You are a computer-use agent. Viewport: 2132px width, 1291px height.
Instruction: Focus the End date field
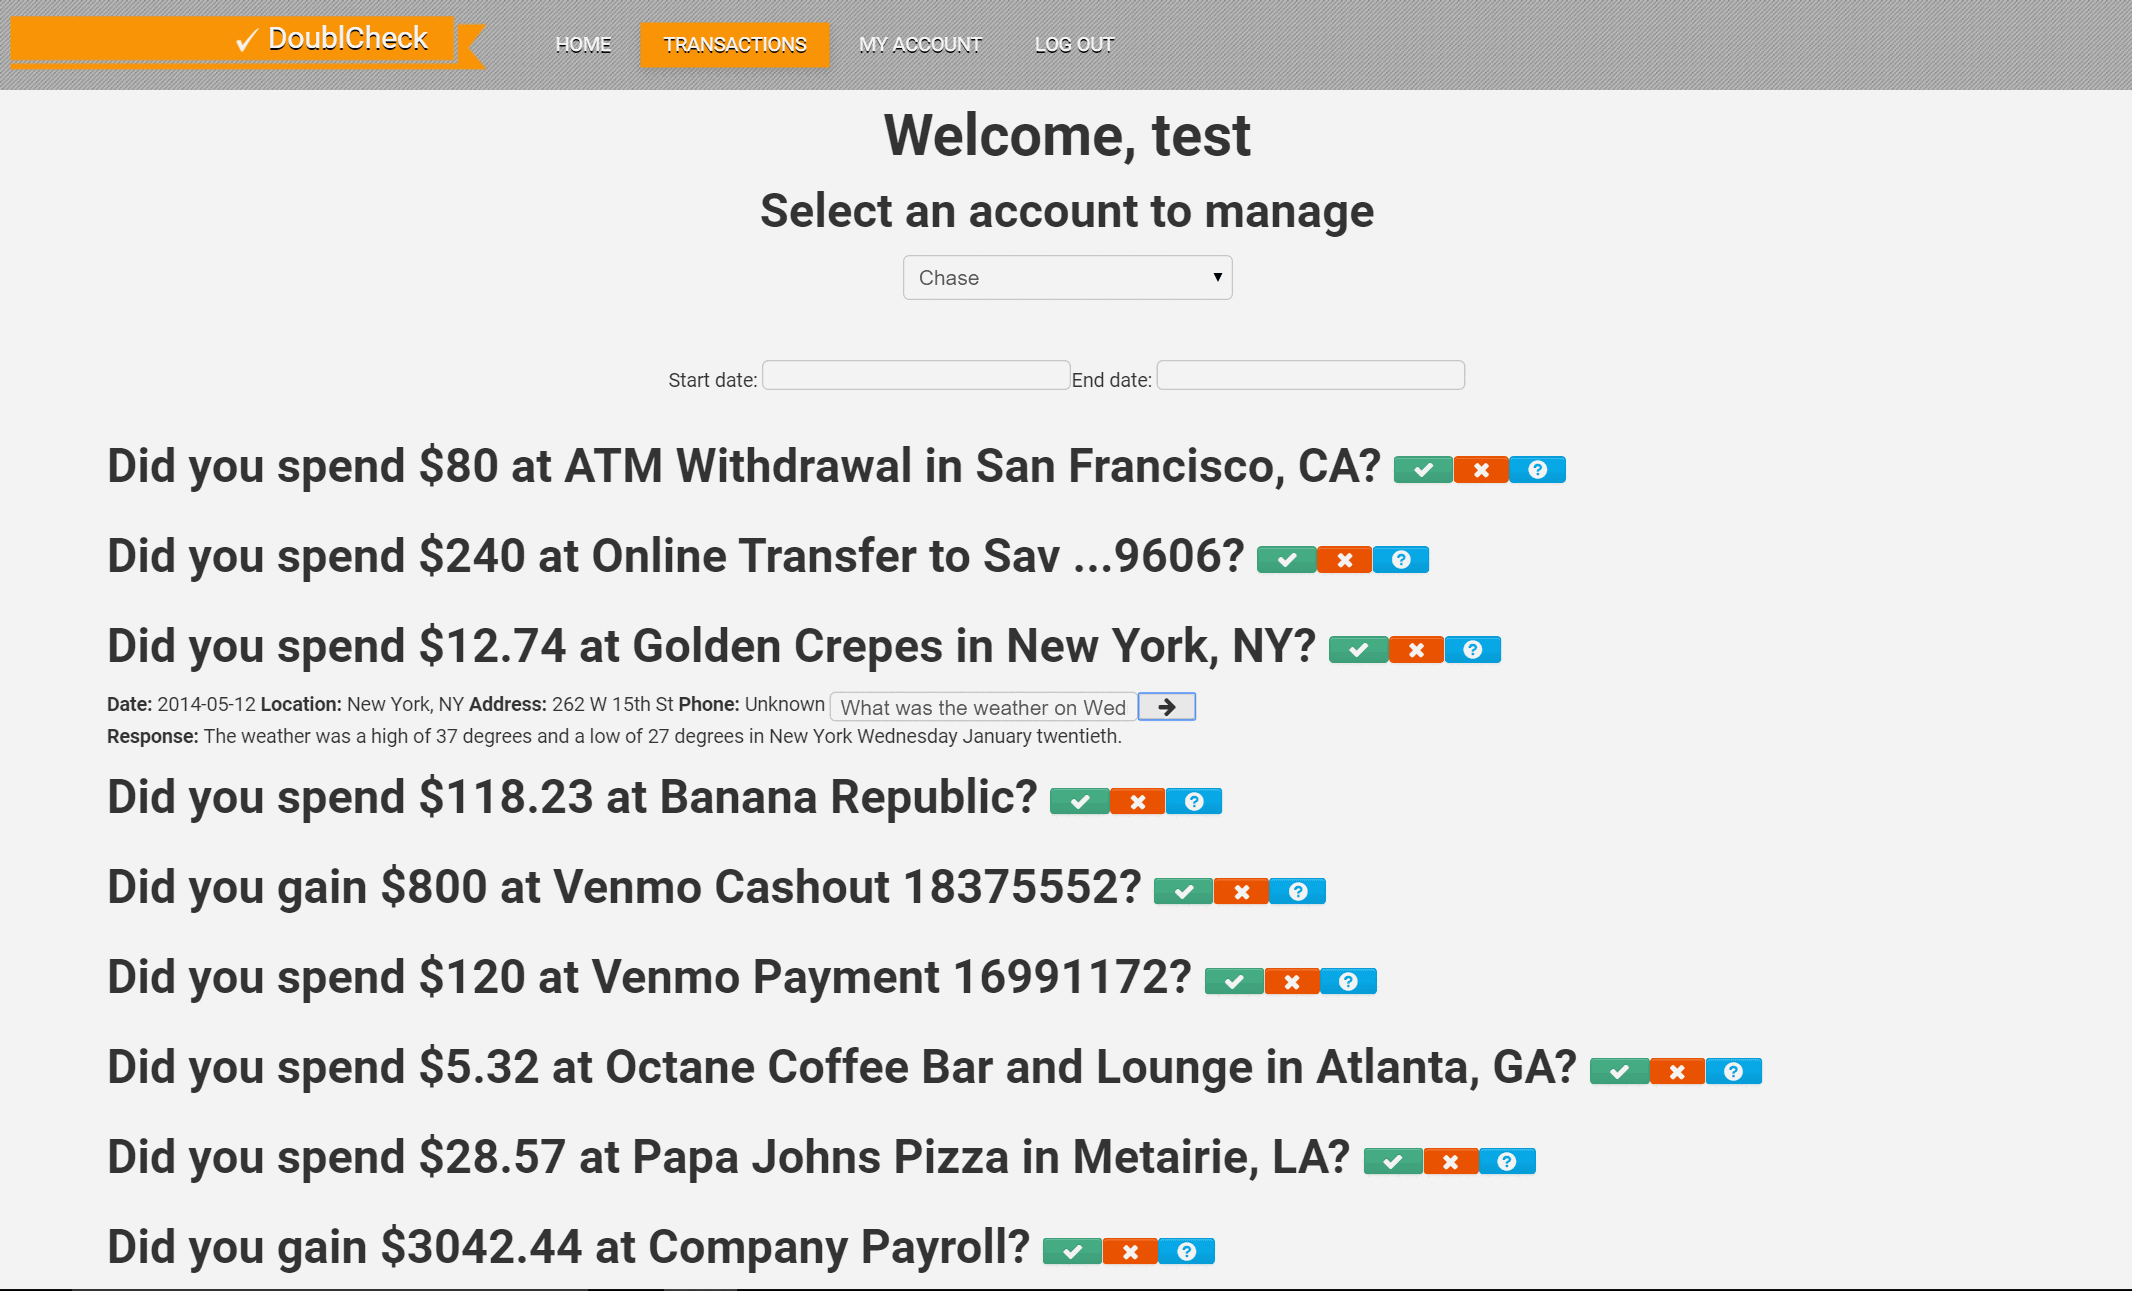click(1311, 375)
